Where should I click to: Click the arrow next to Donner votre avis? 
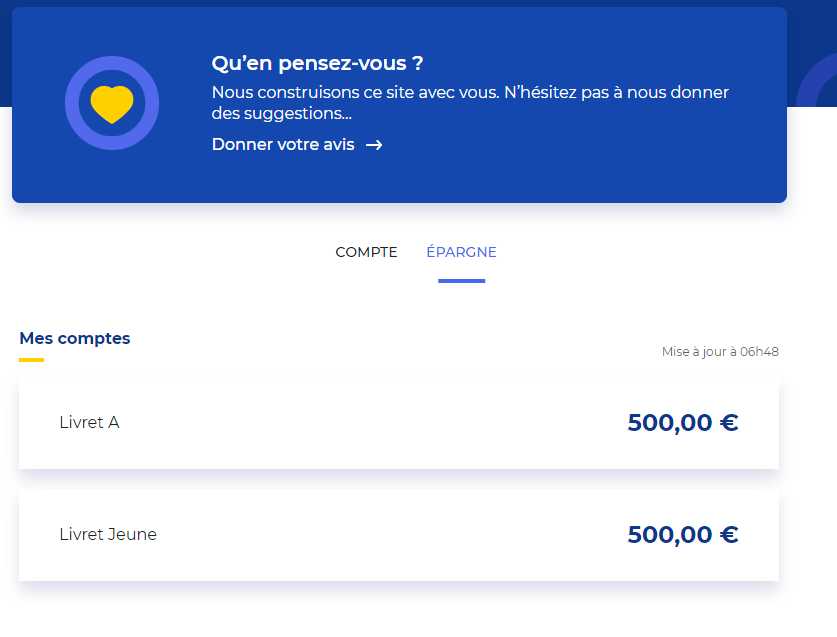(x=374, y=145)
